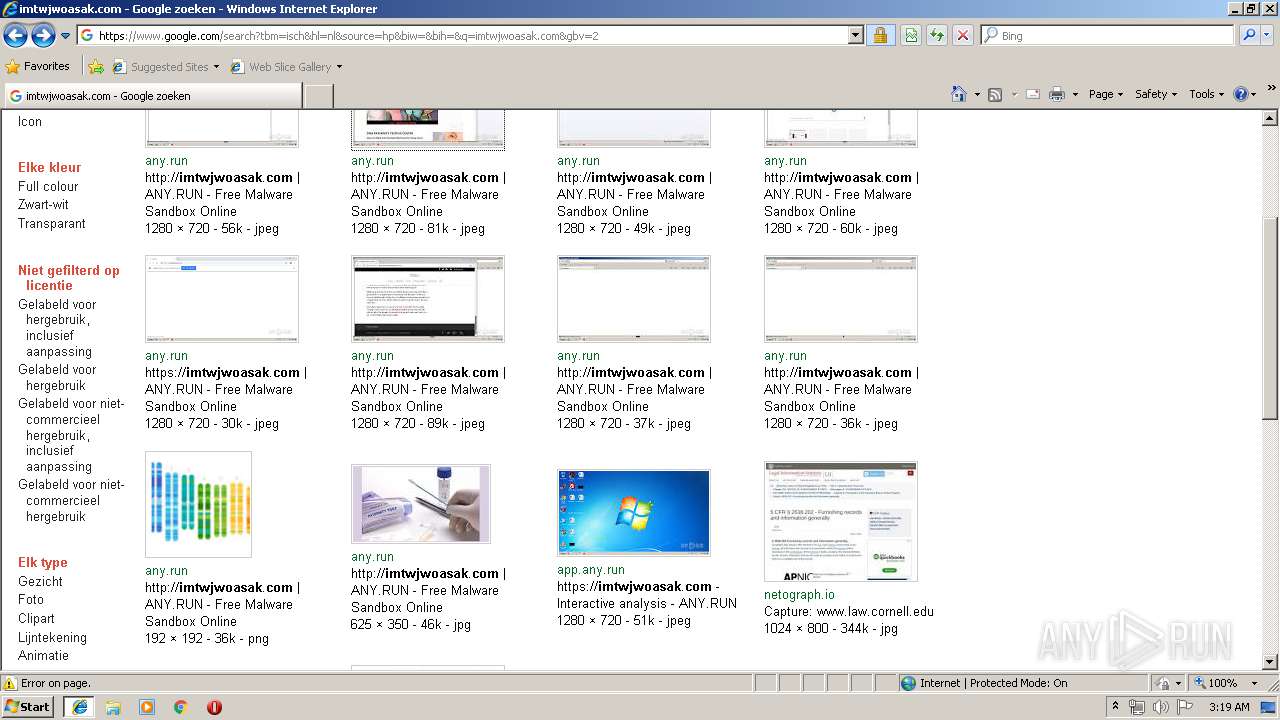
Task: Click the Read mail envelope icon
Action: click(1033, 94)
